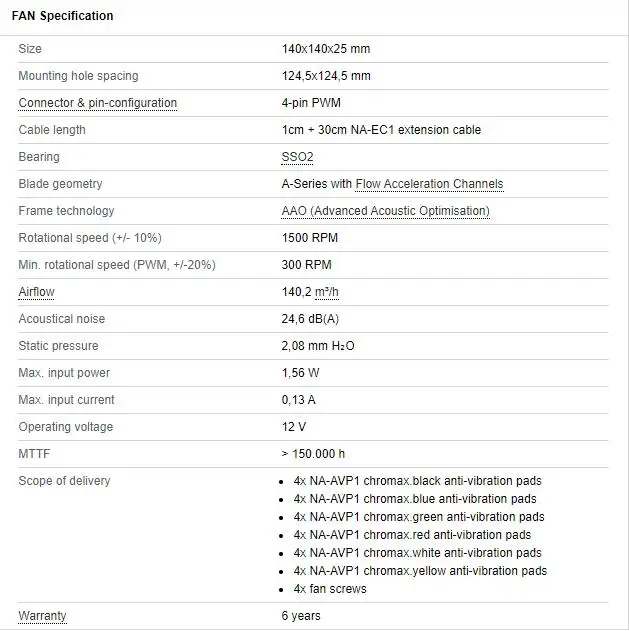Image resolution: width=629 pixels, height=631 pixels.
Task: Open the MTTF term link
Action: coord(34,454)
